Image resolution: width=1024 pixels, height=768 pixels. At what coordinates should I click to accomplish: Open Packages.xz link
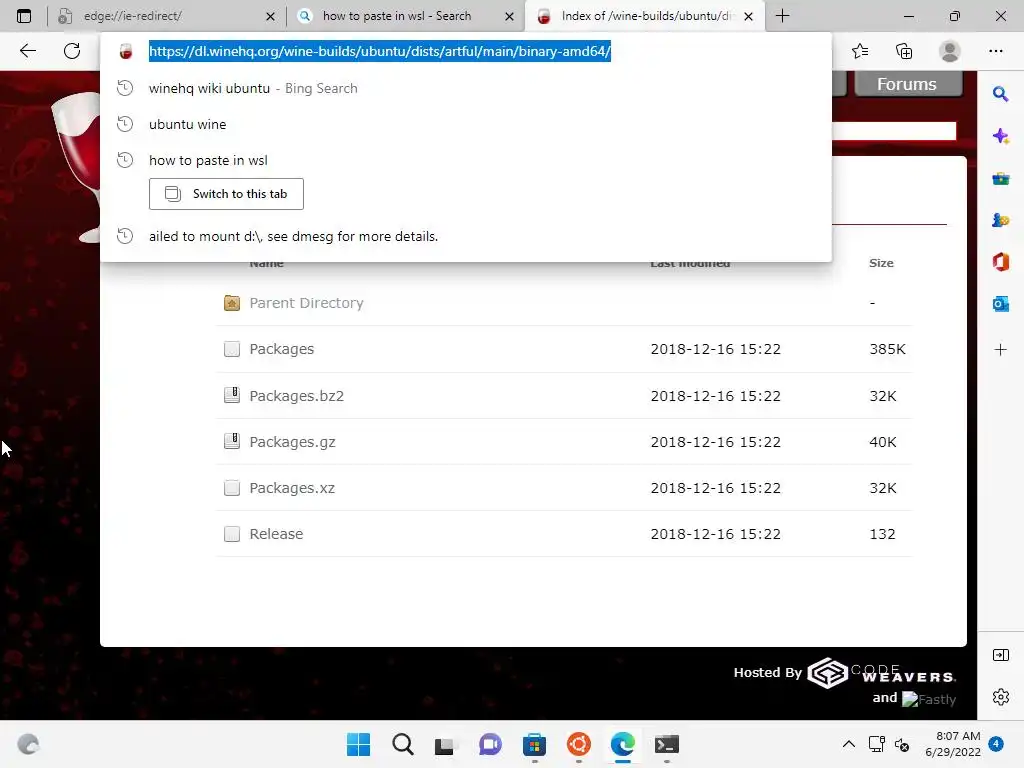pyautogui.click(x=292, y=488)
